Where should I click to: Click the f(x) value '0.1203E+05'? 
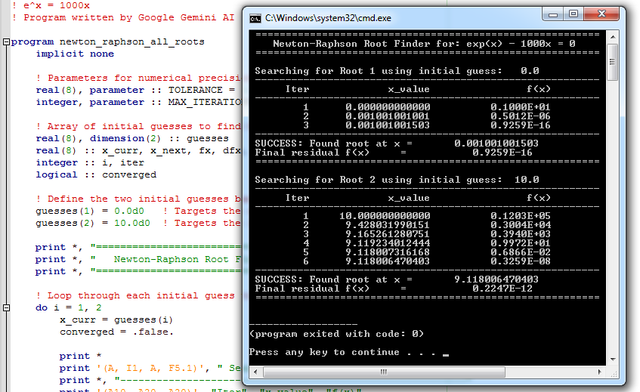coord(520,216)
